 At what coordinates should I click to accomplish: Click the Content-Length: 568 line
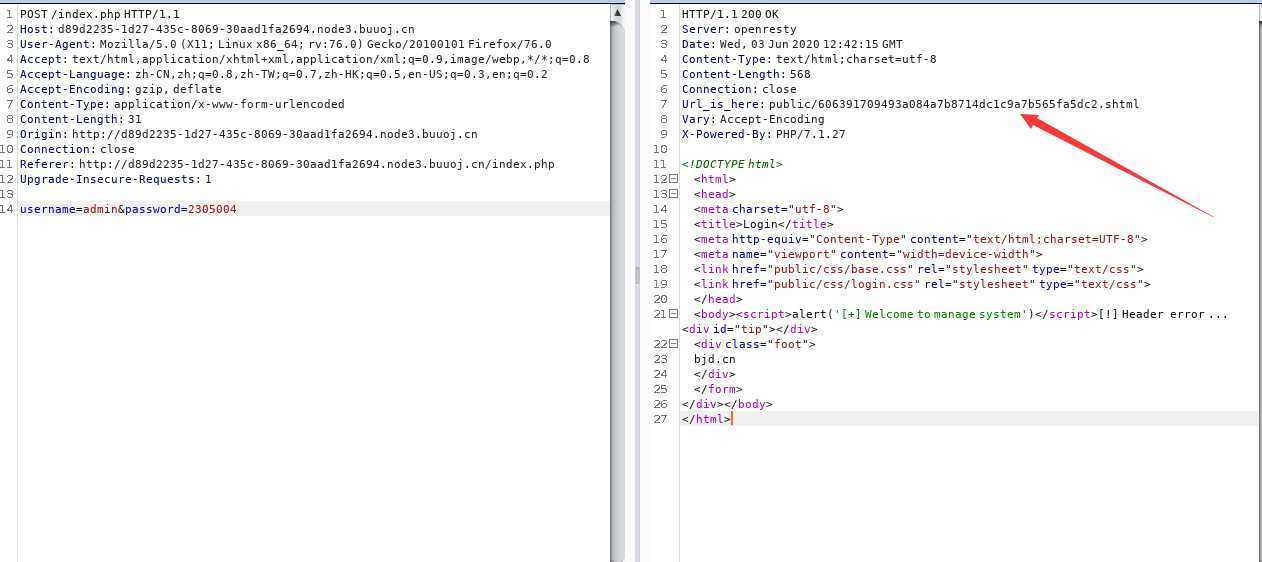click(746, 74)
